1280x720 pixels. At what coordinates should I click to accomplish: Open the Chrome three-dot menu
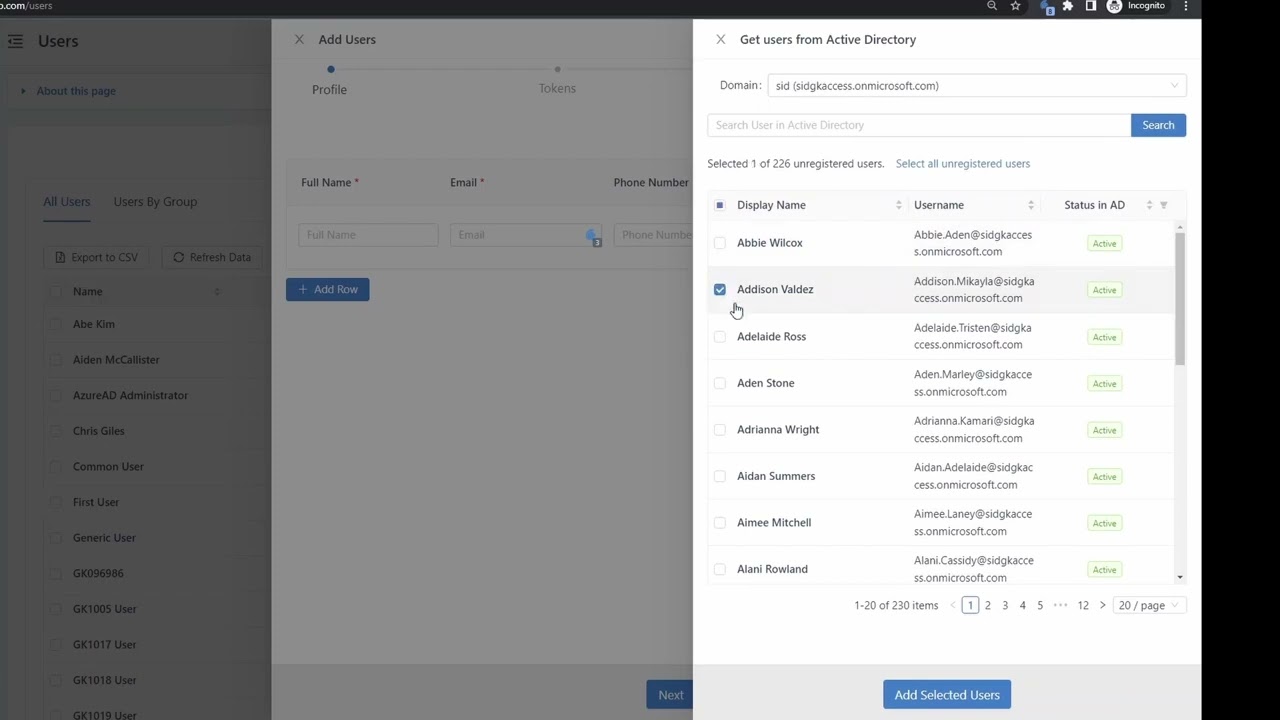[1186, 6]
